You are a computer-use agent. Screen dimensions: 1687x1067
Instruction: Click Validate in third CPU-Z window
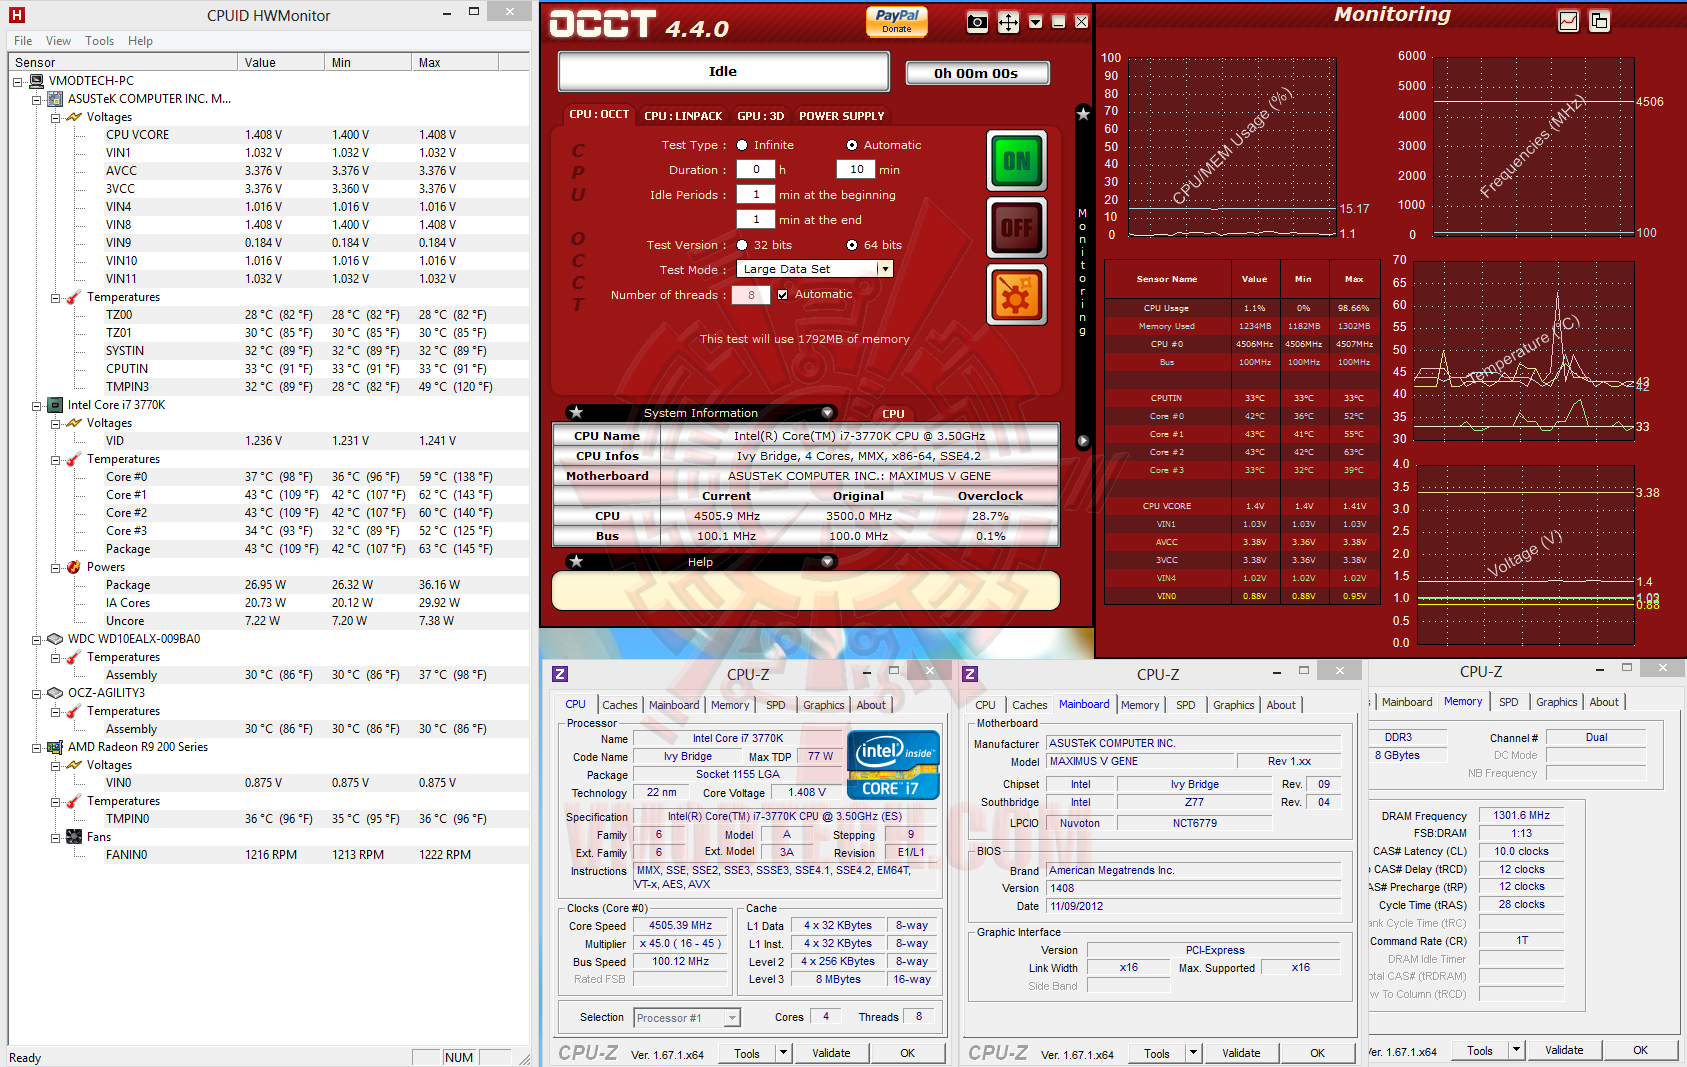click(1564, 1050)
